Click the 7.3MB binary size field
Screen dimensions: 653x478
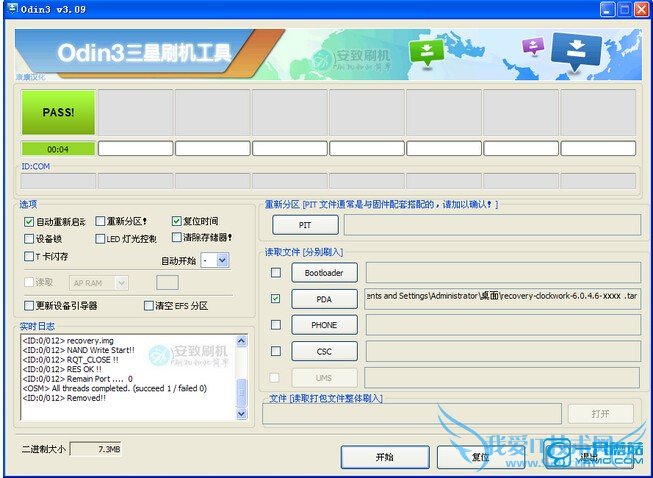(x=96, y=449)
